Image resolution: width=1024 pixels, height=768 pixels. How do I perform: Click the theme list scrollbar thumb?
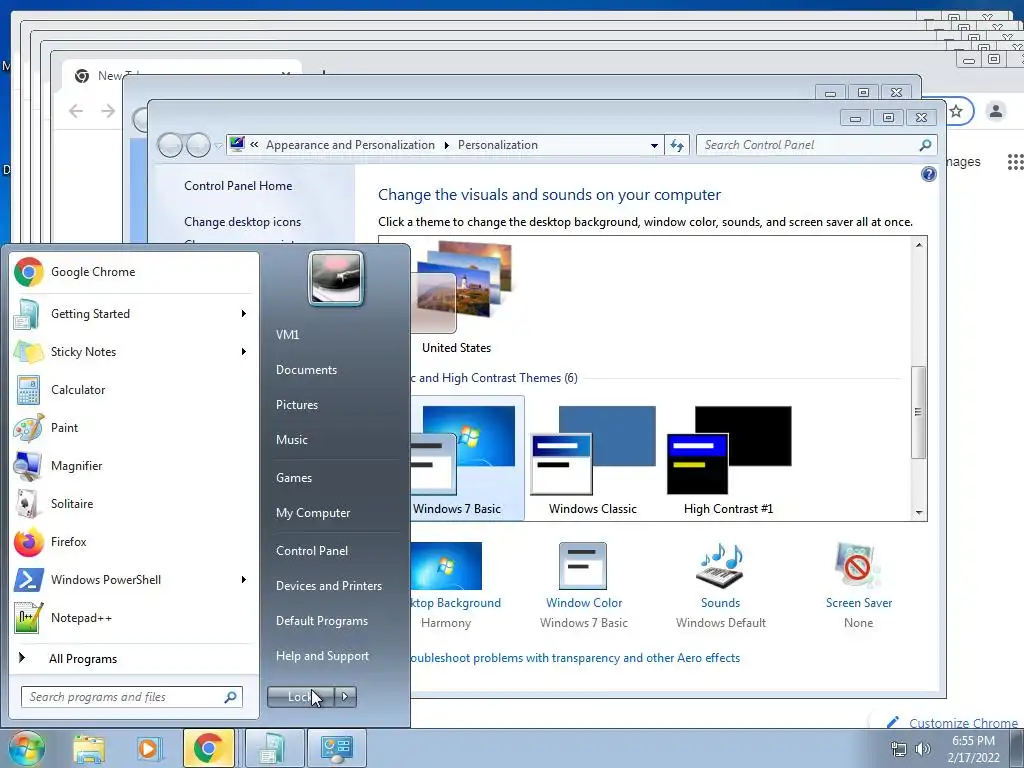click(x=918, y=412)
